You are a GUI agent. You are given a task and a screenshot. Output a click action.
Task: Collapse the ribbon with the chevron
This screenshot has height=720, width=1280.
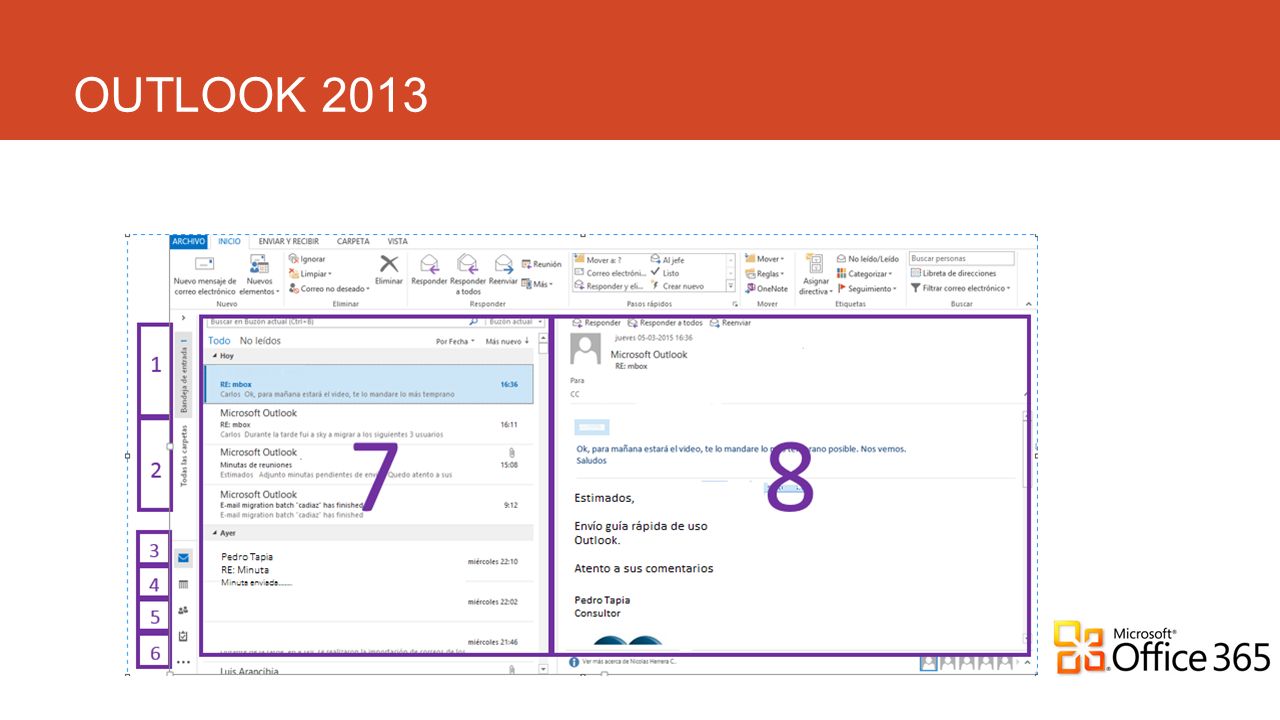1030,302
